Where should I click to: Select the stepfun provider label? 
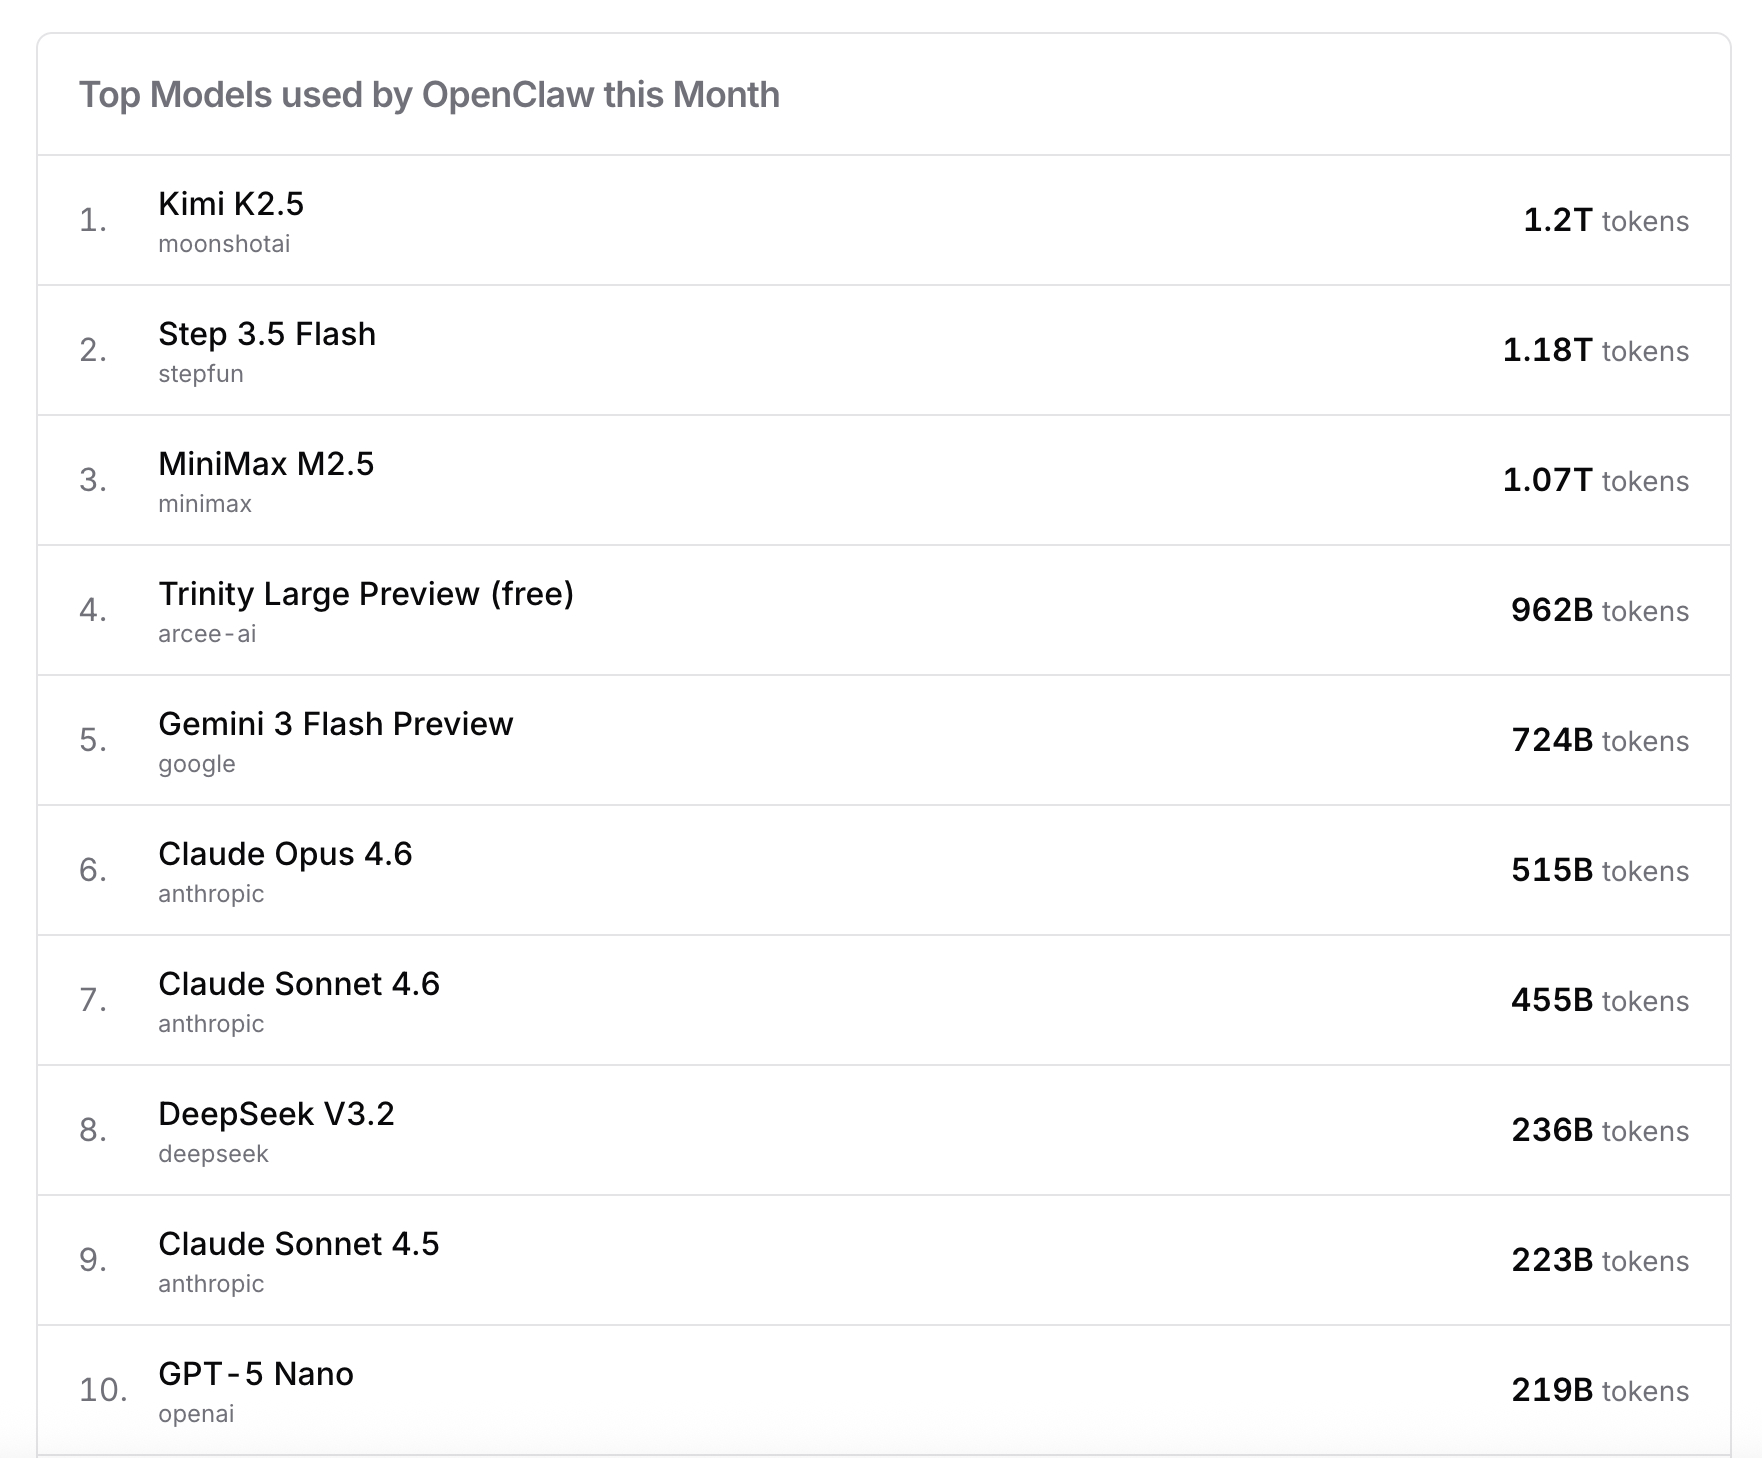point(201,374)
